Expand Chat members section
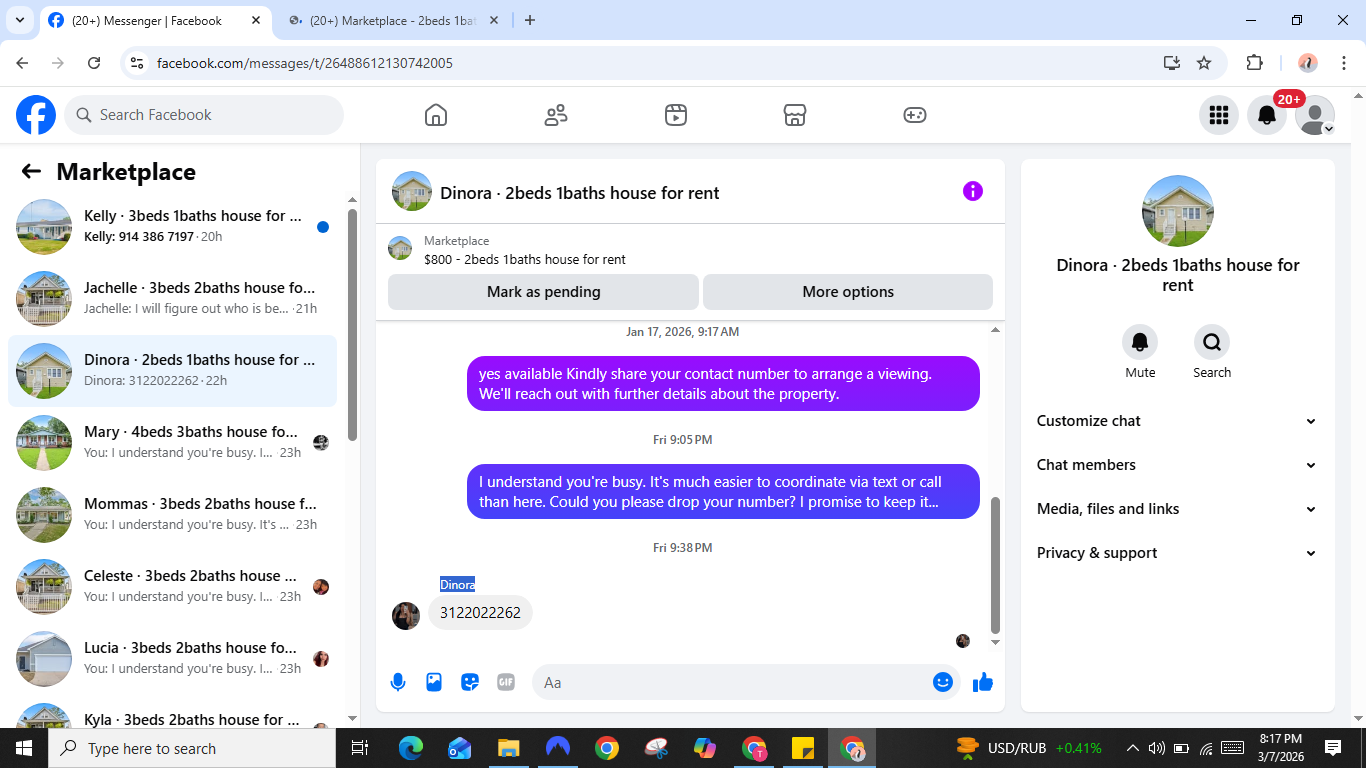The image size is (1366, 768). click(1177, 465)
